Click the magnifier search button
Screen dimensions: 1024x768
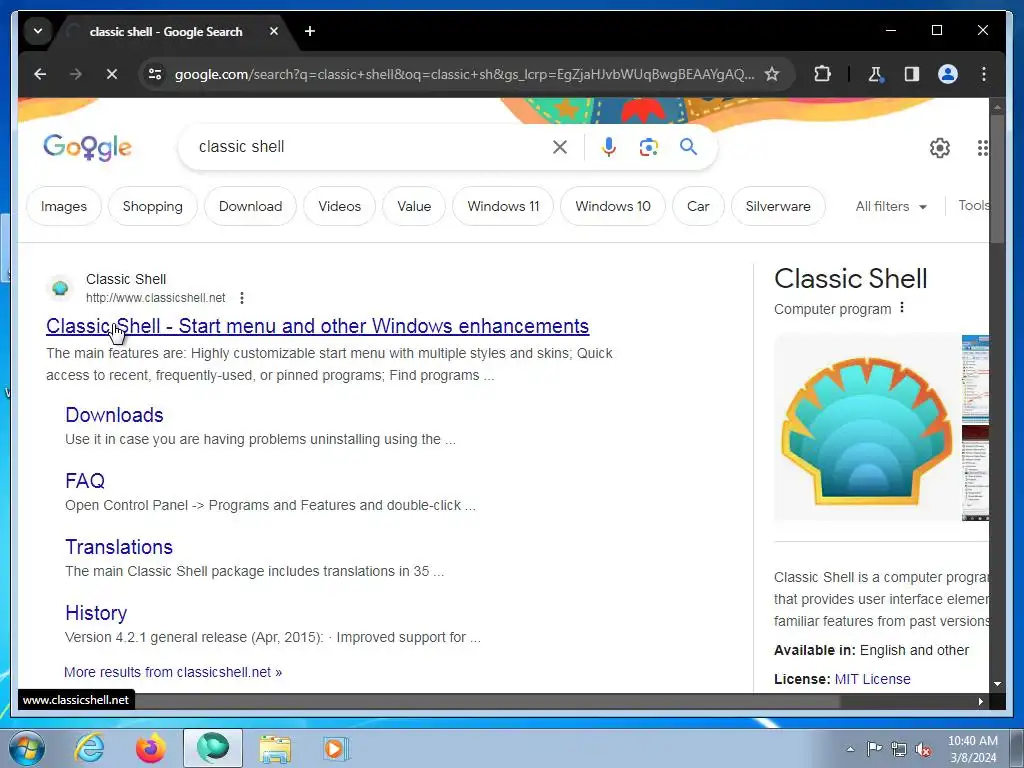tap(688, 146)
